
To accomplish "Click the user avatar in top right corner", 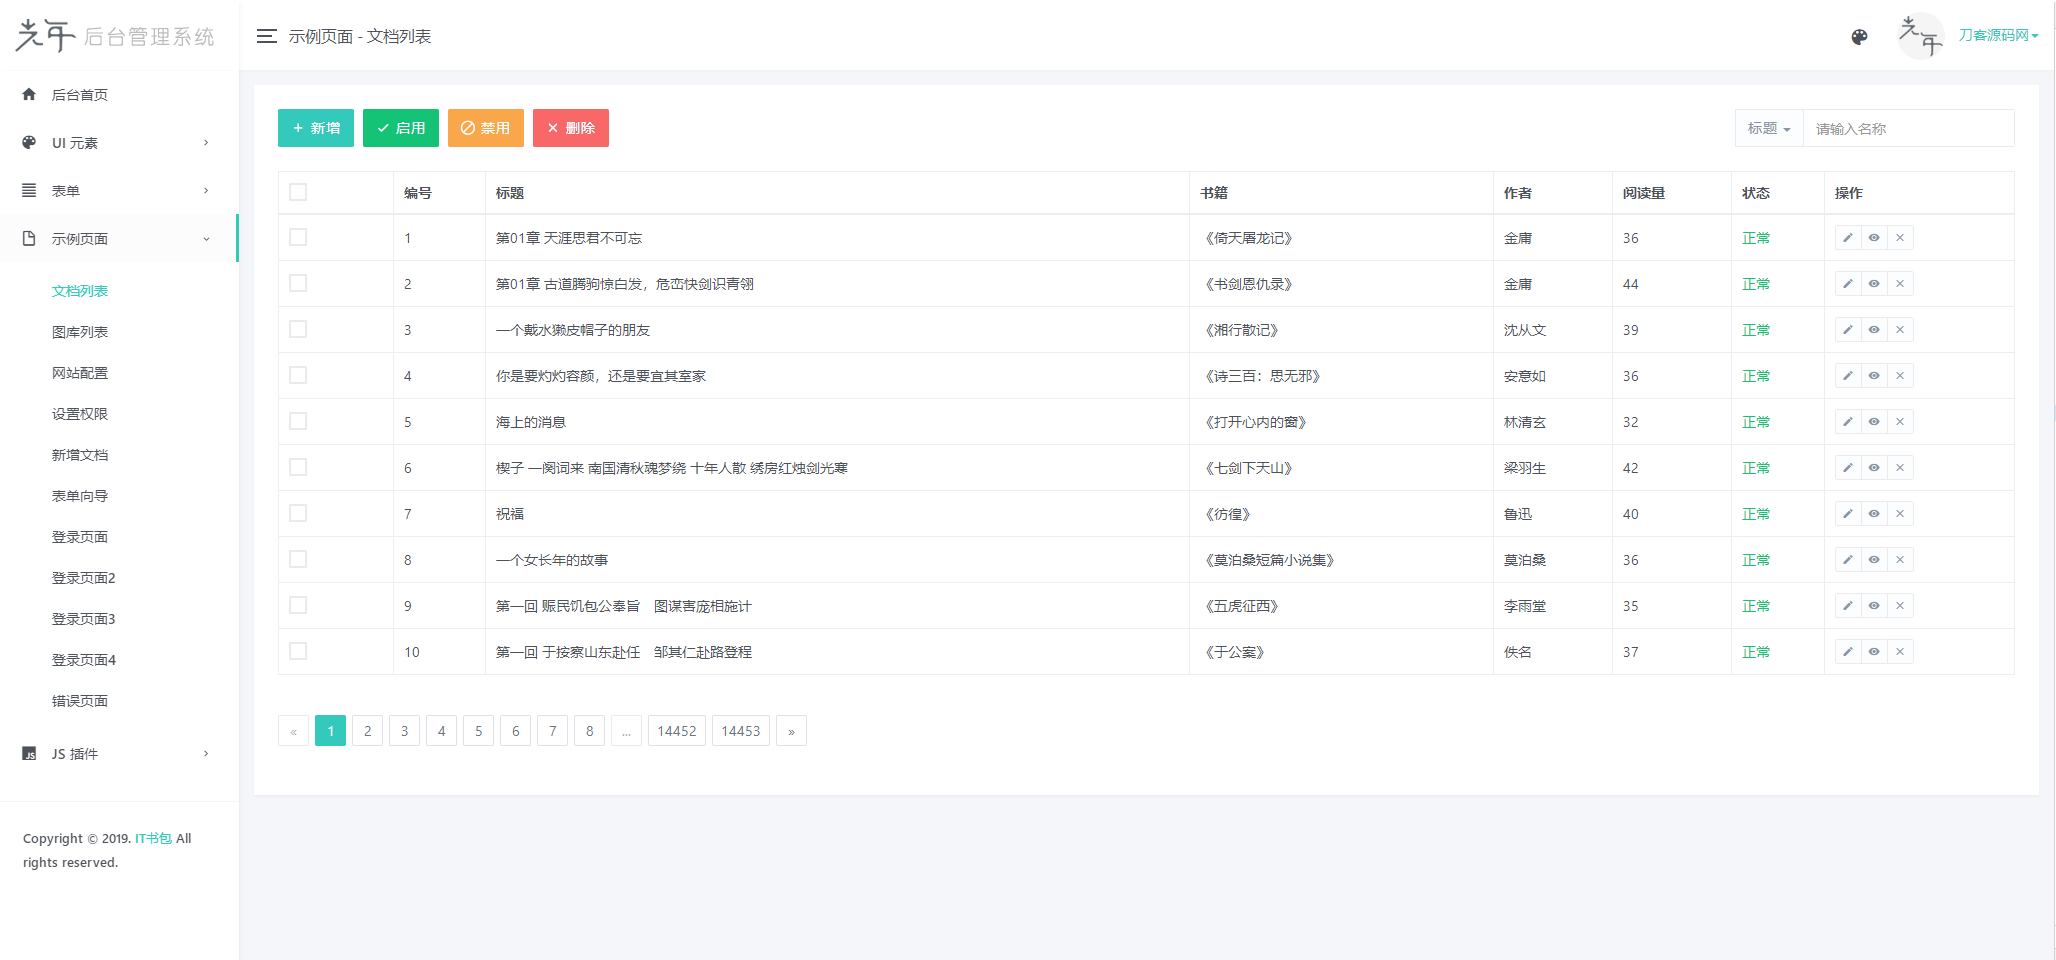I will (1920, 35).
